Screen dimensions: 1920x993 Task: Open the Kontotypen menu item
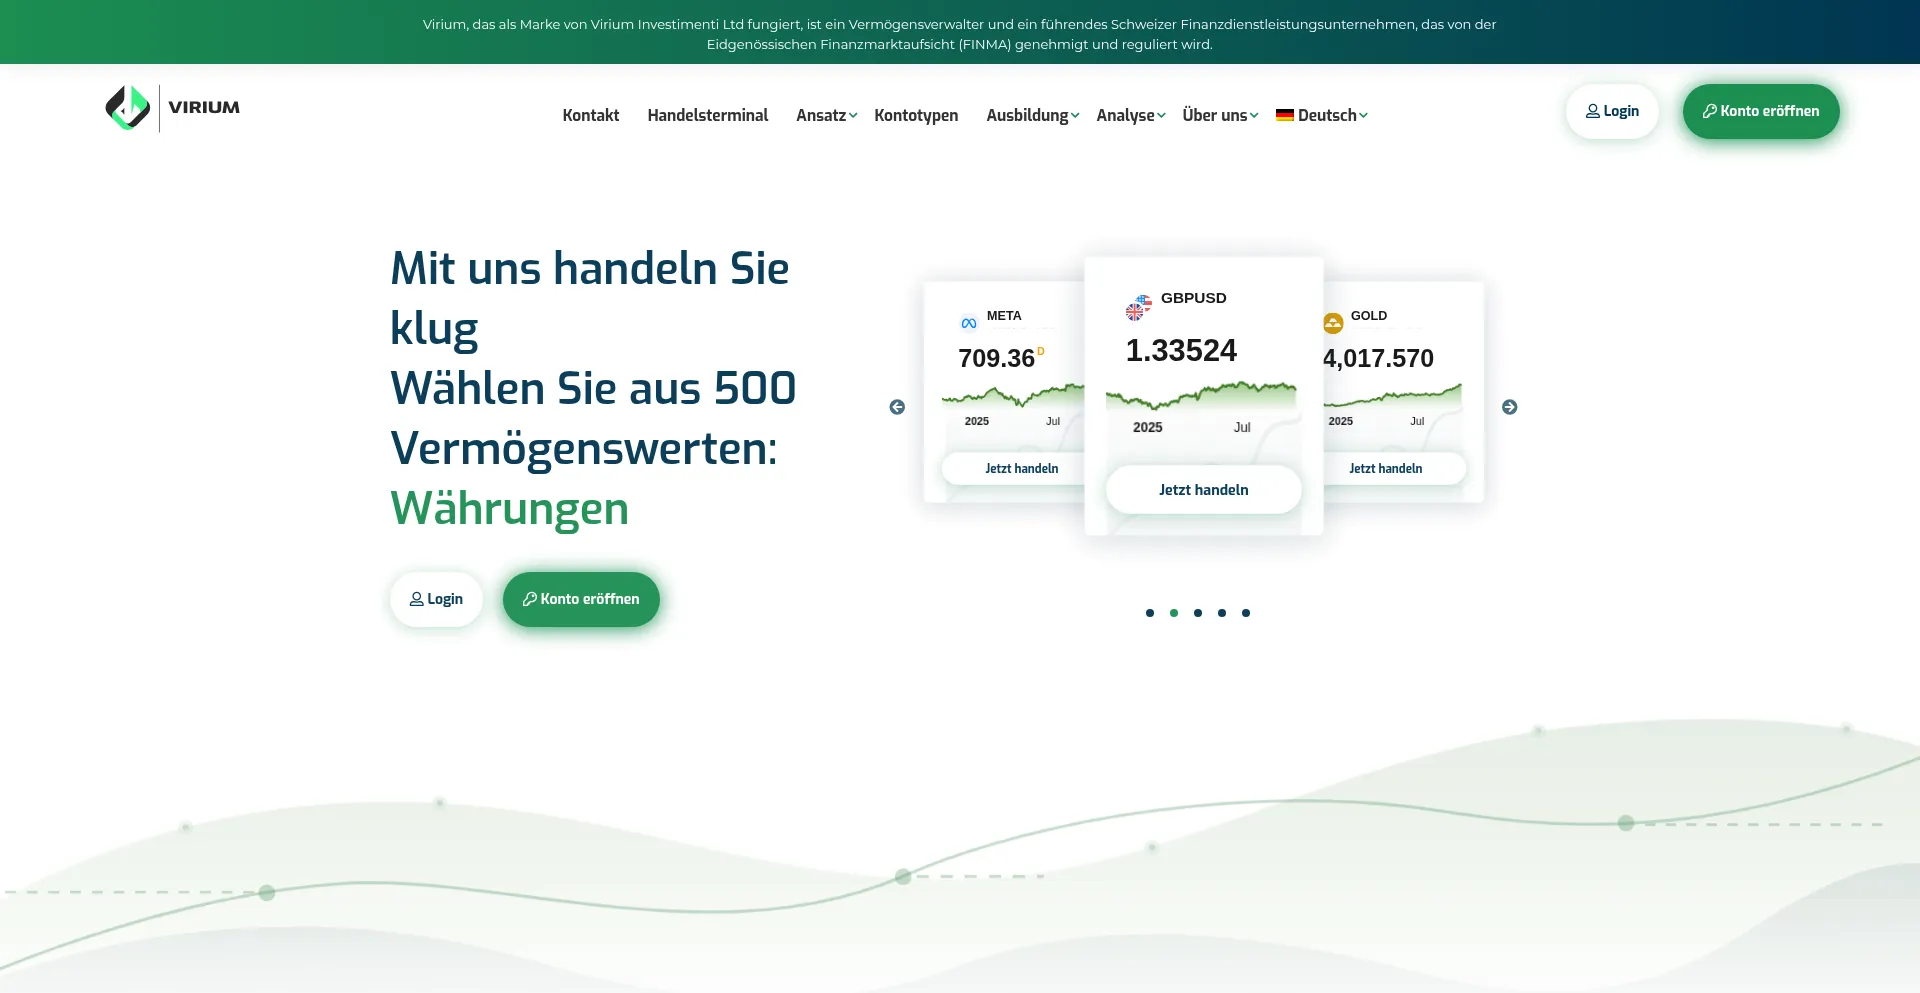click(x=916, y=115)
